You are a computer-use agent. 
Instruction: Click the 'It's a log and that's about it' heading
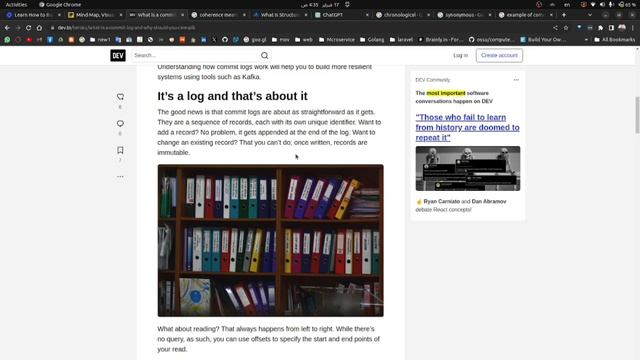tap(232, 96)
